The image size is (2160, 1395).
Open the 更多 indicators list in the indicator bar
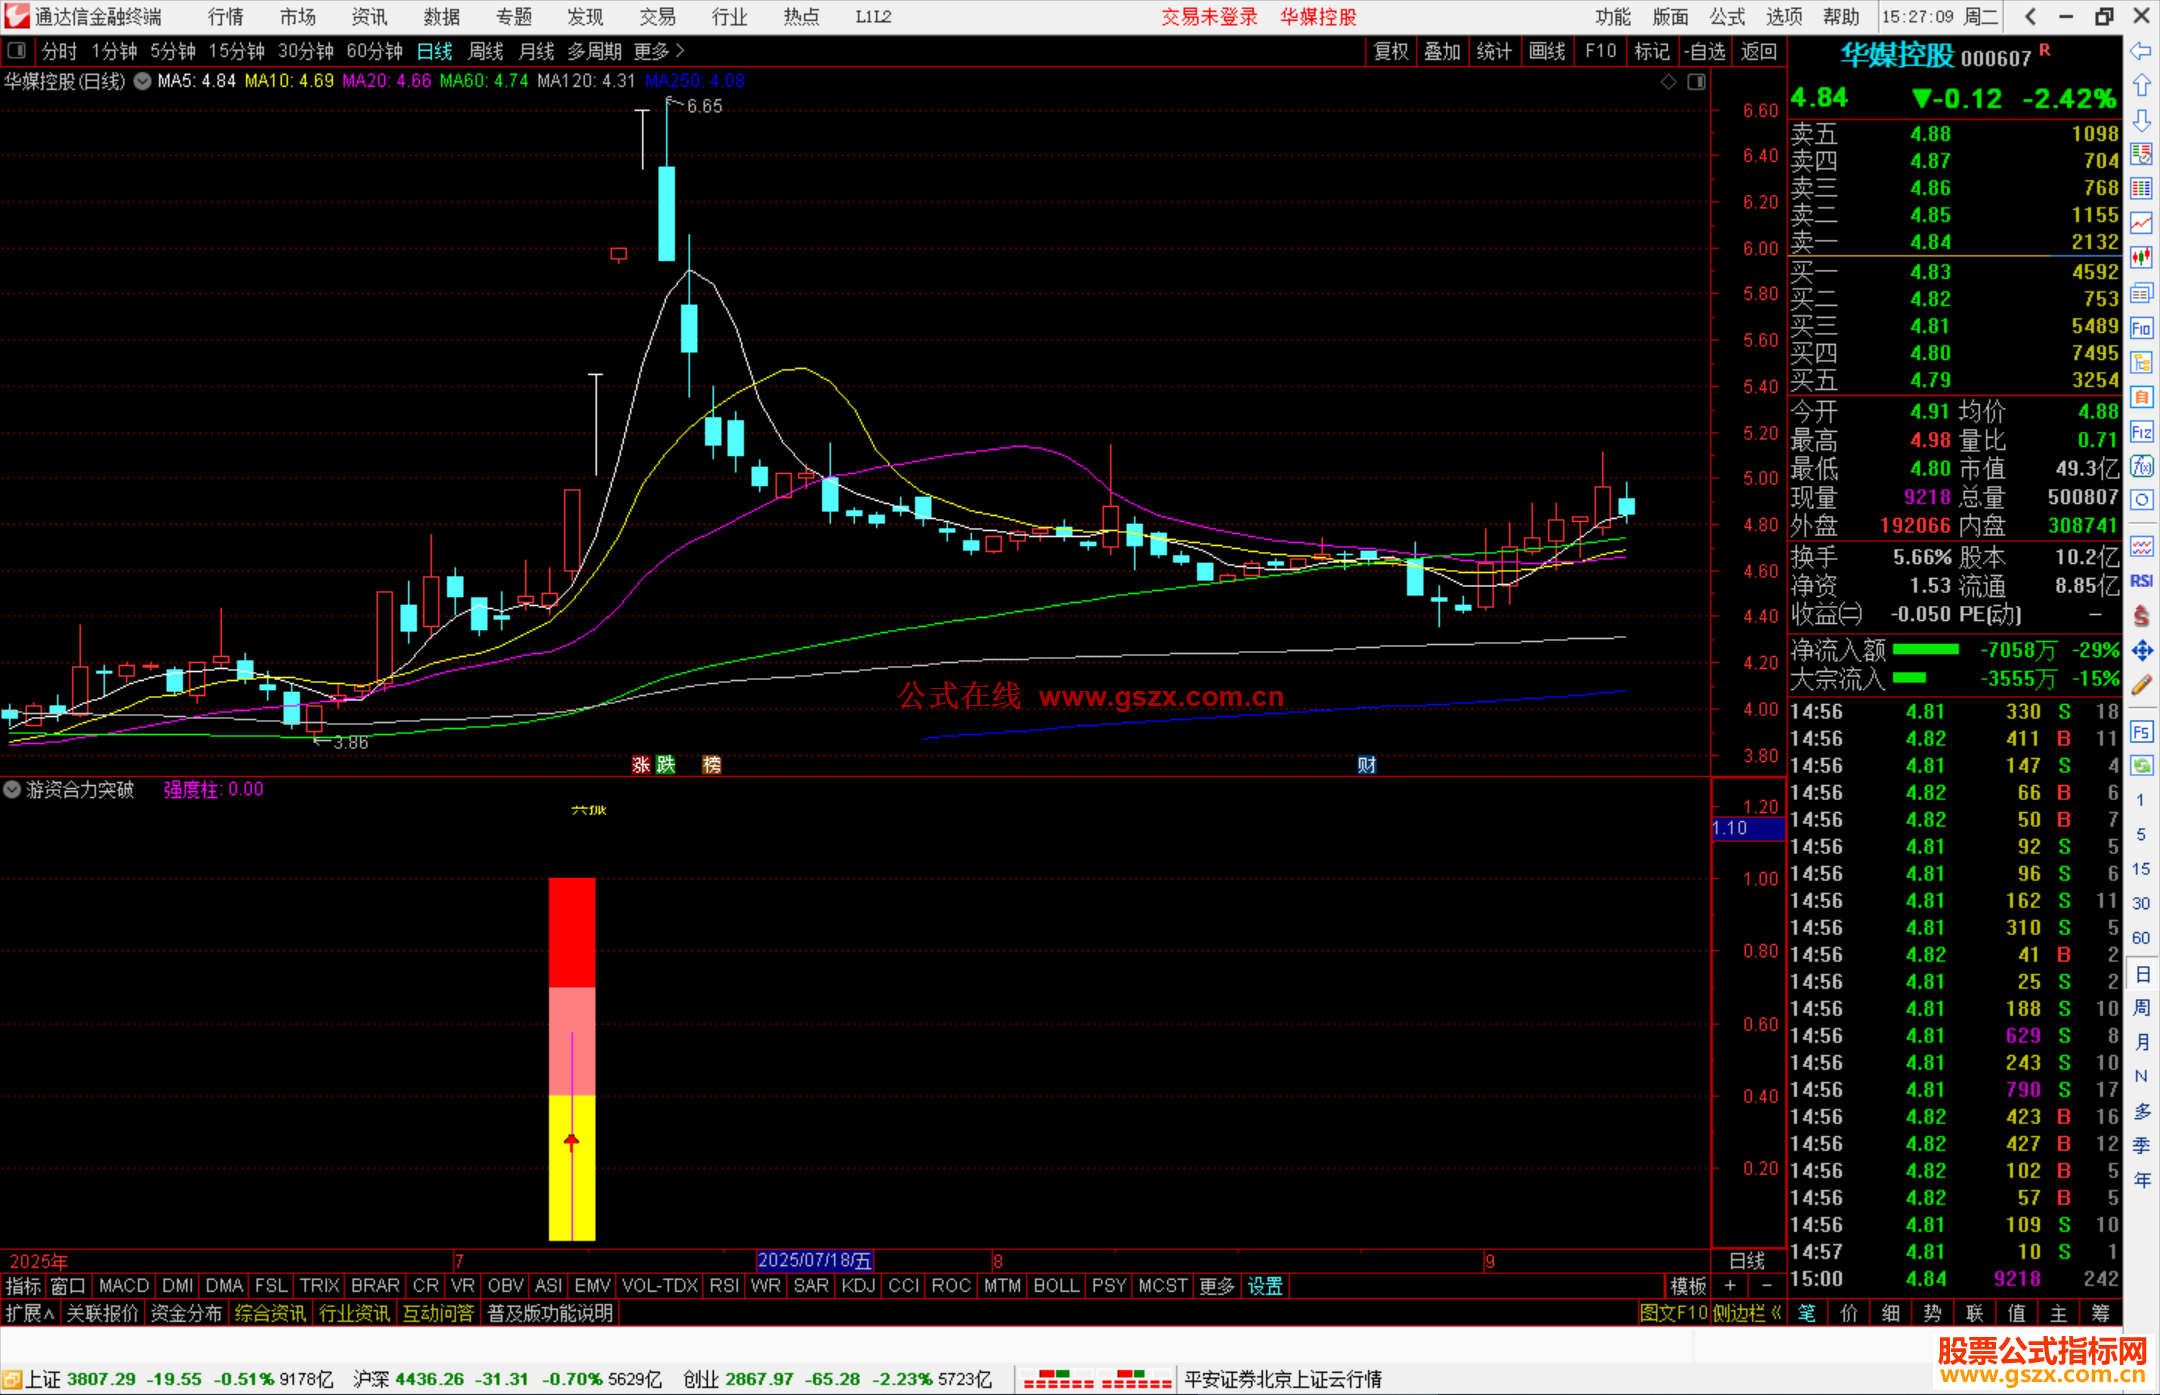(x=1217, y=1286)
